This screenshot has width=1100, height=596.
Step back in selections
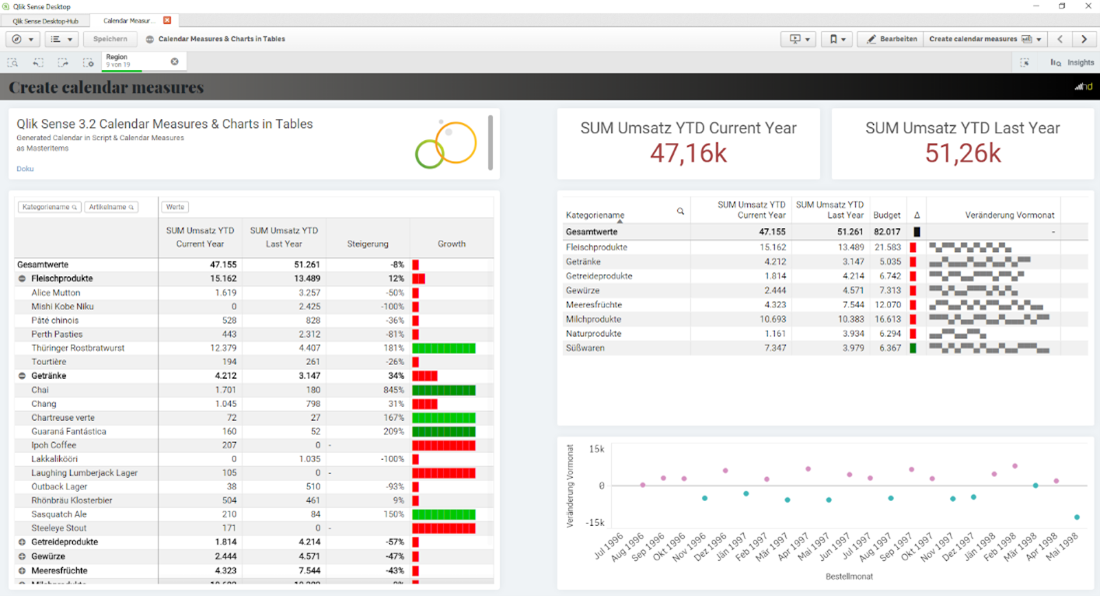(38, 62)
